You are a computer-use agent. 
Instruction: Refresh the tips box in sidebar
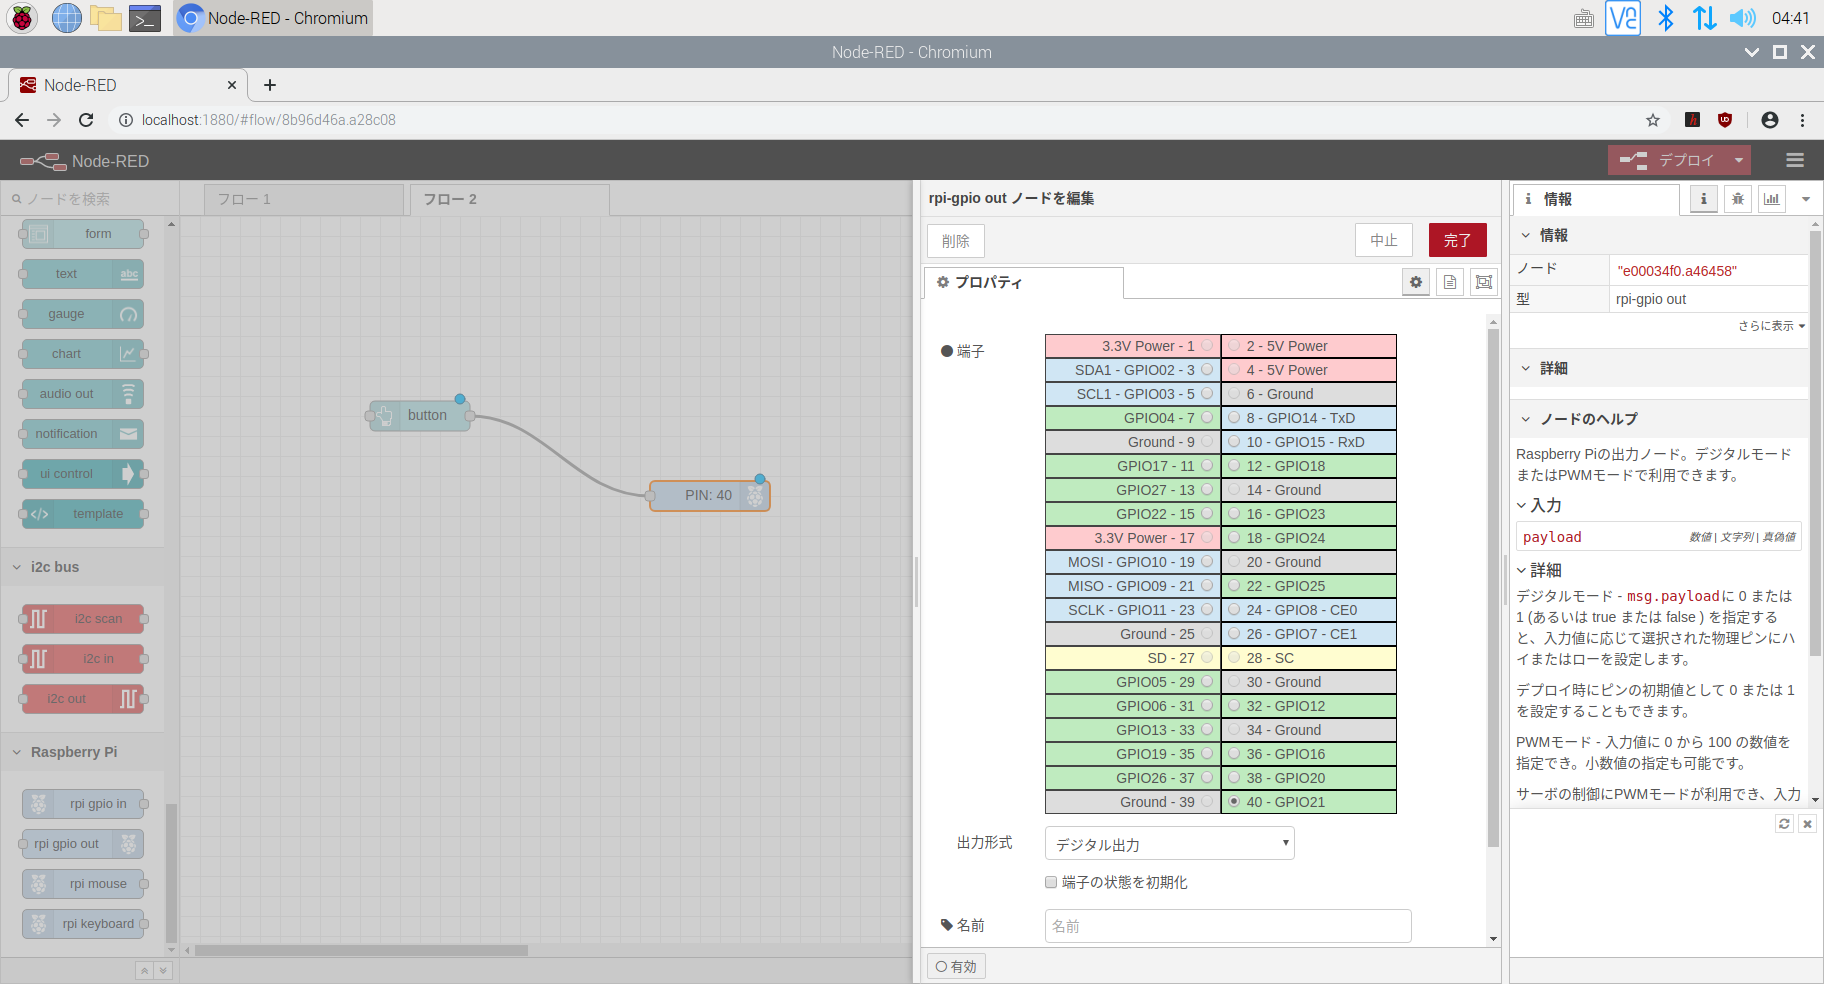click(x=1784, y=824)
